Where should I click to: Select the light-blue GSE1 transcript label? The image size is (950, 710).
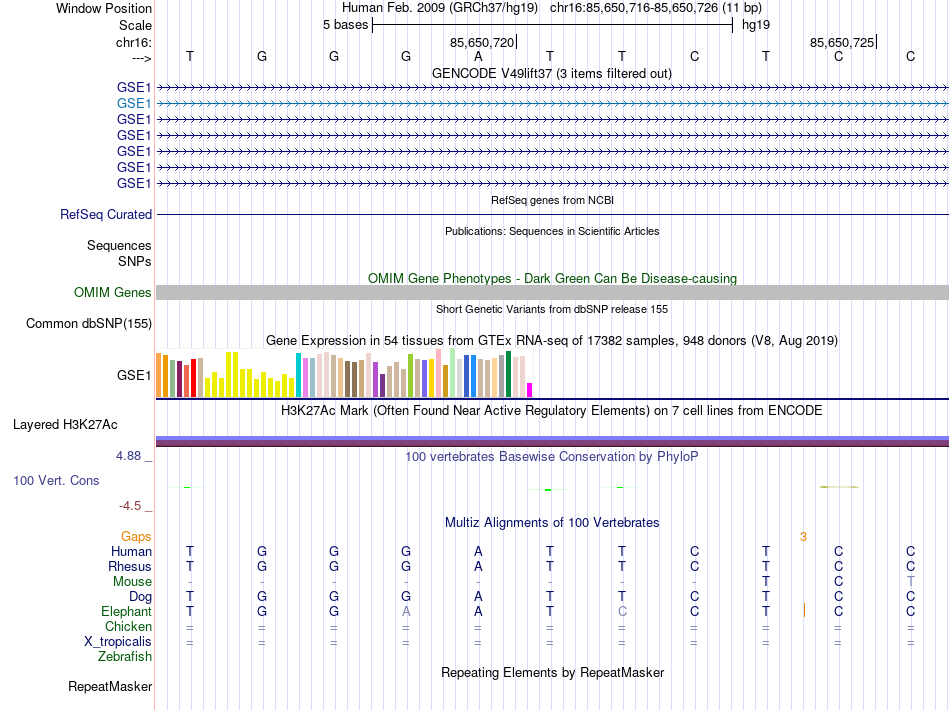tap(134, 104)
